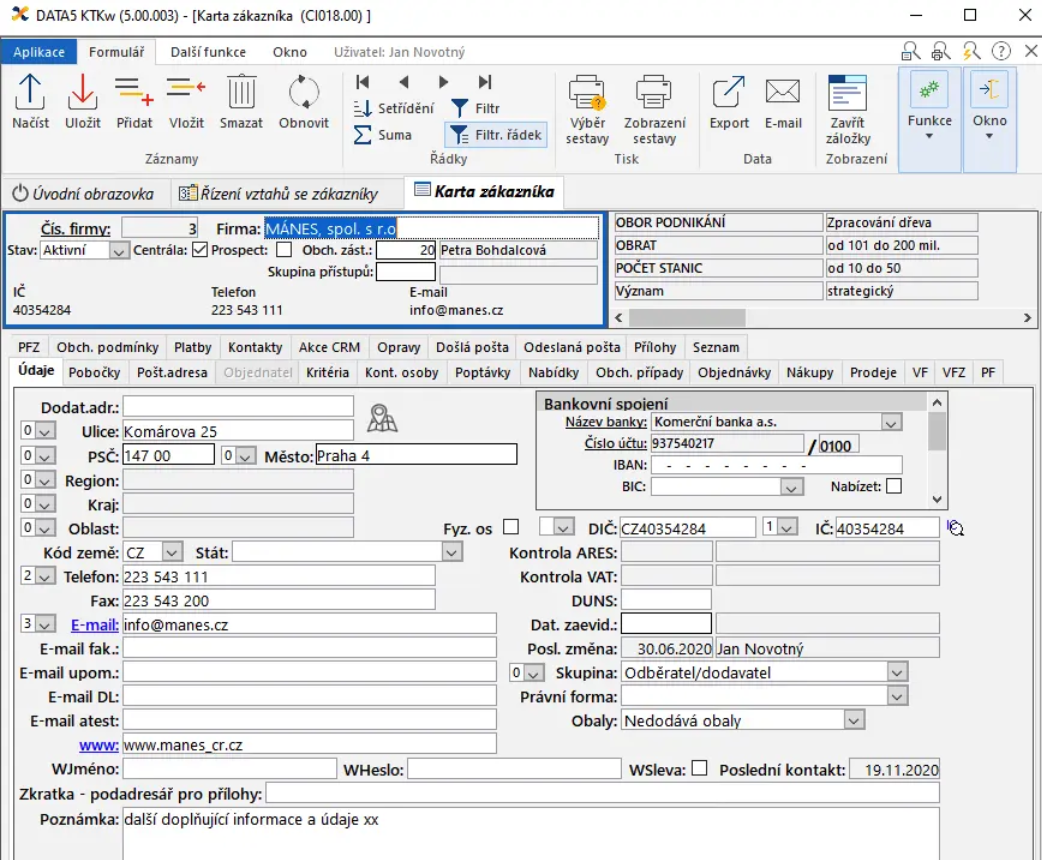Open Výběr sestavy printer icon
The width and height of the screenshot is (1042, 860).
[587, 93]
